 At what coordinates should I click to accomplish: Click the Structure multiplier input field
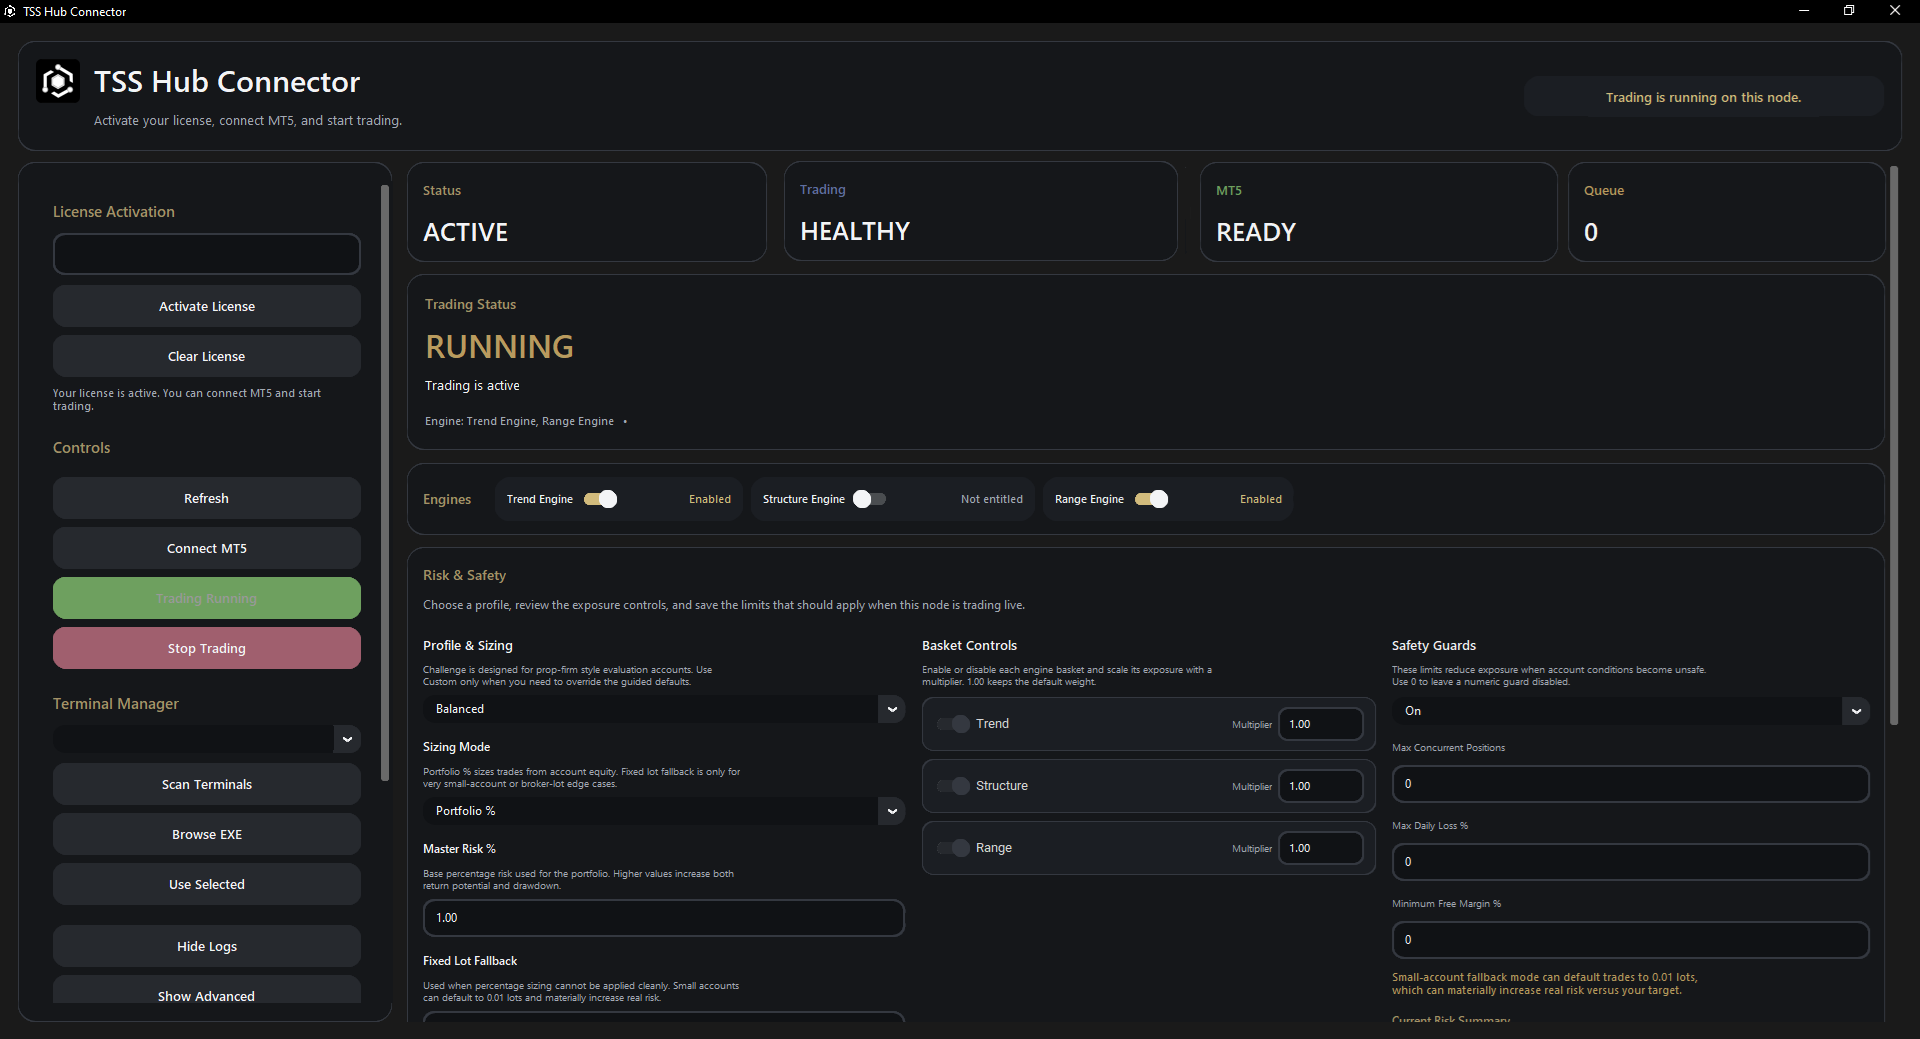pos(1321,786)
